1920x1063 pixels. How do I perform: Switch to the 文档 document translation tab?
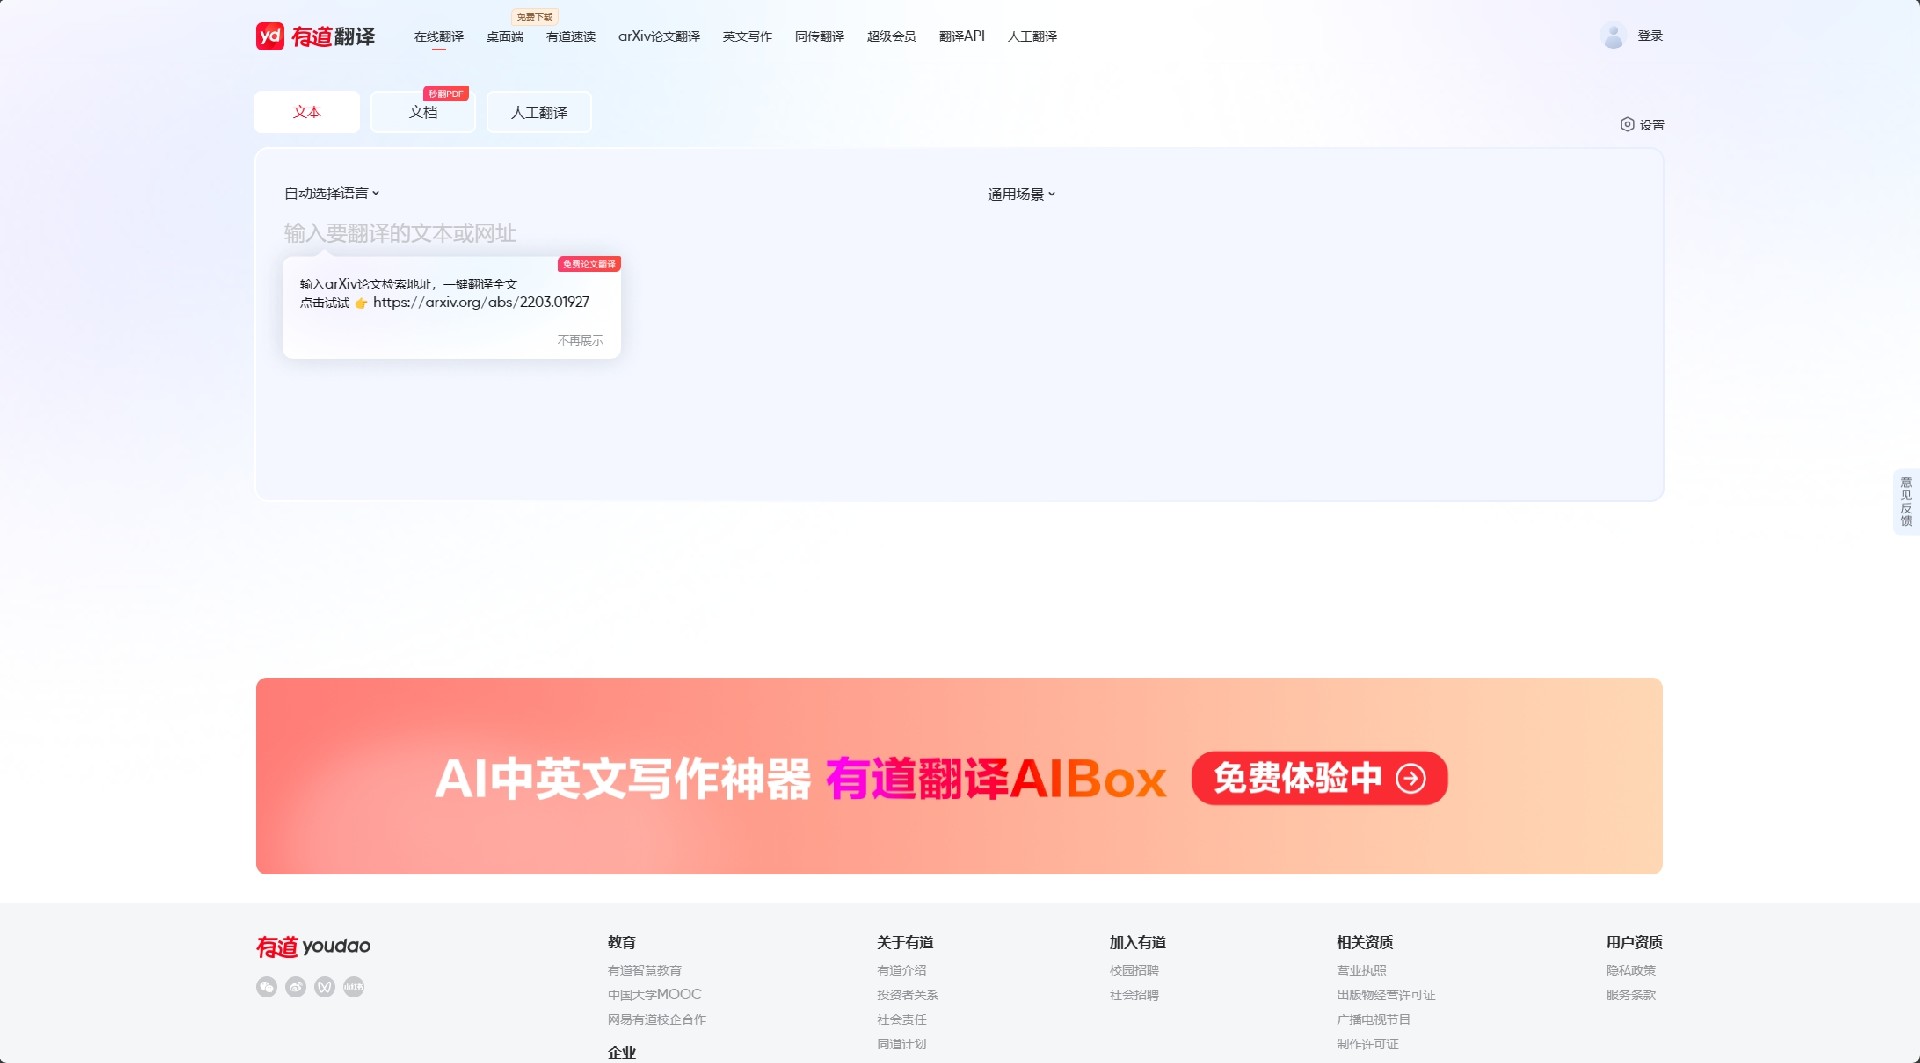(422, 112)
